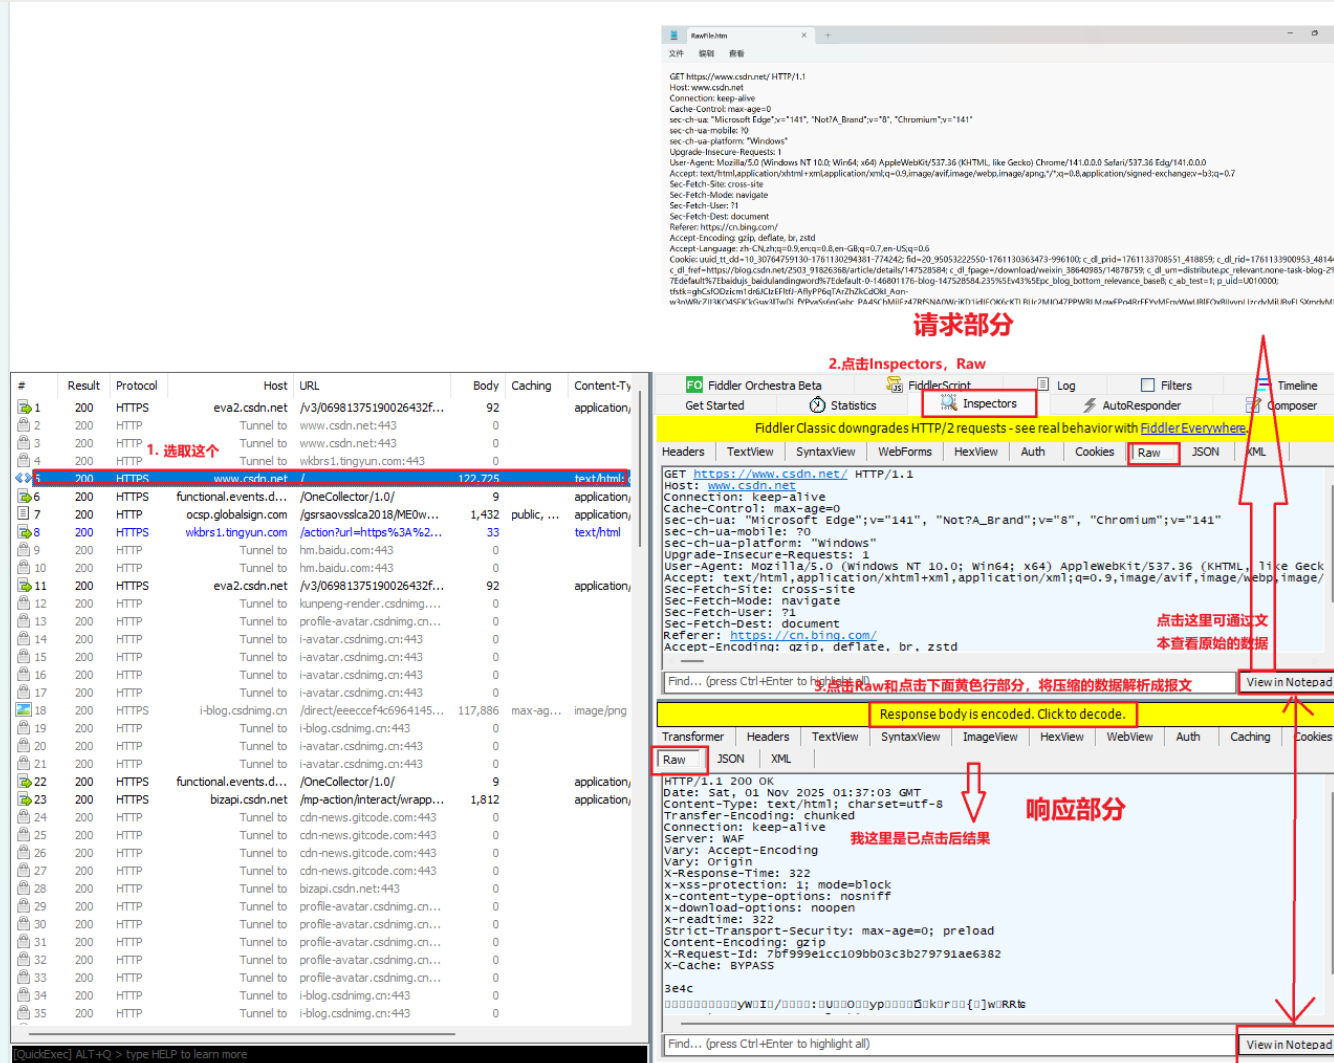1334x1063 pixels.
Task: Switch to the Timeline tab
Action: (1288, 385)
